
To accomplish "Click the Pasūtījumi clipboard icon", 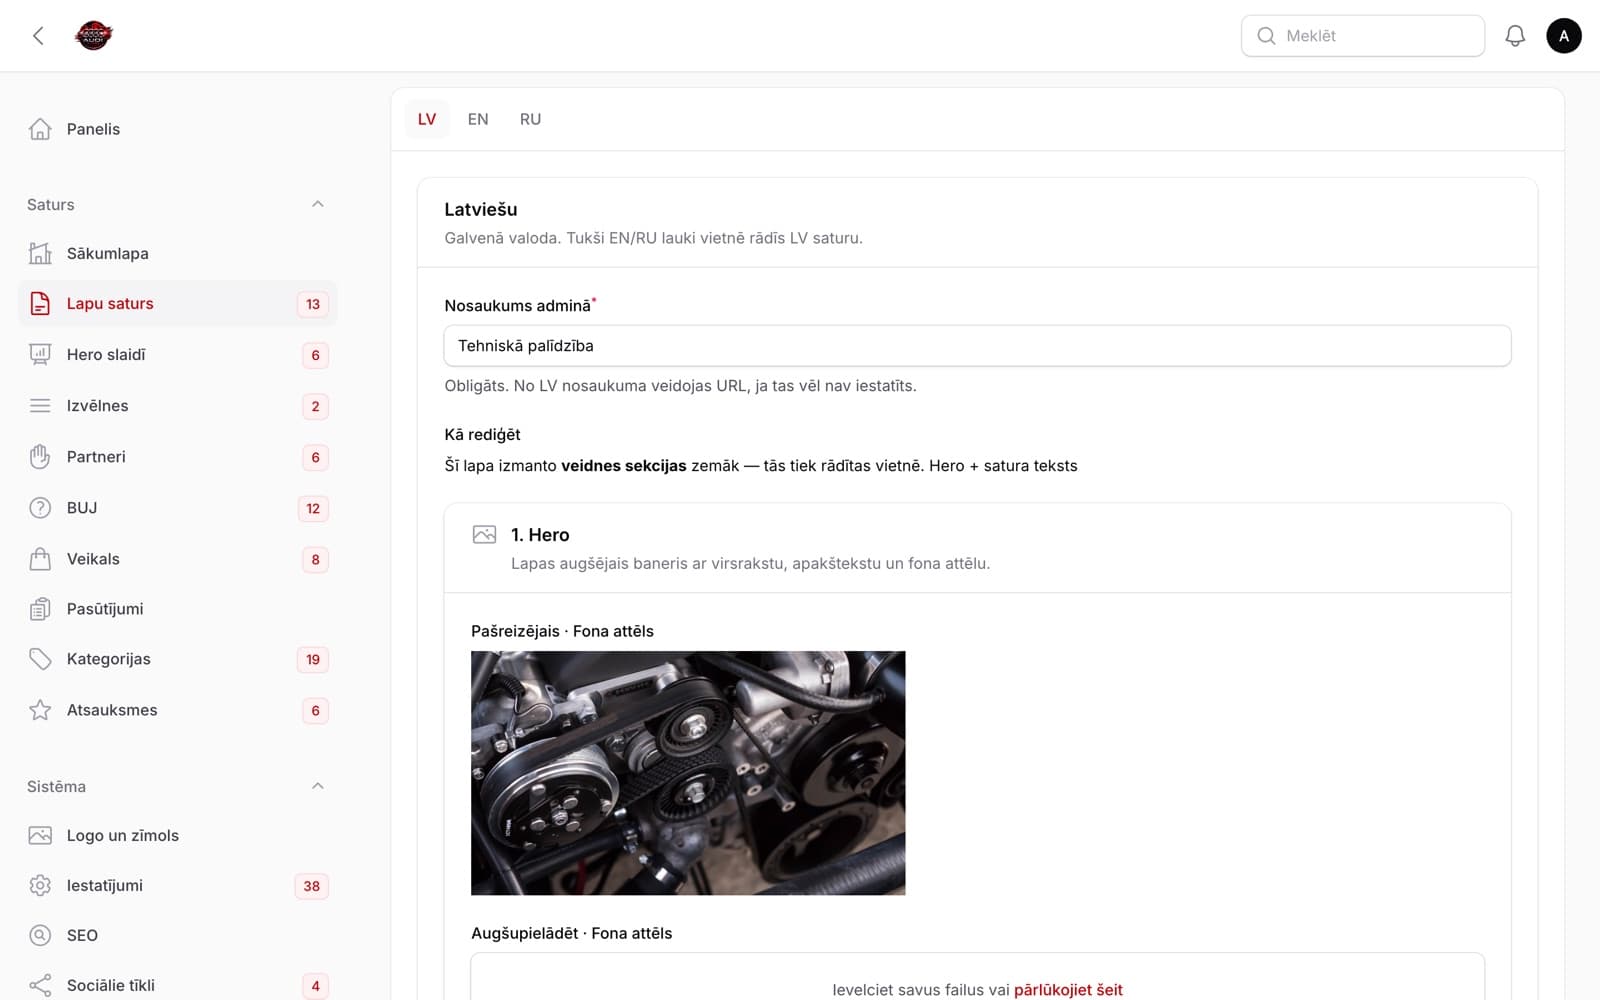I will tap(40, 609).
